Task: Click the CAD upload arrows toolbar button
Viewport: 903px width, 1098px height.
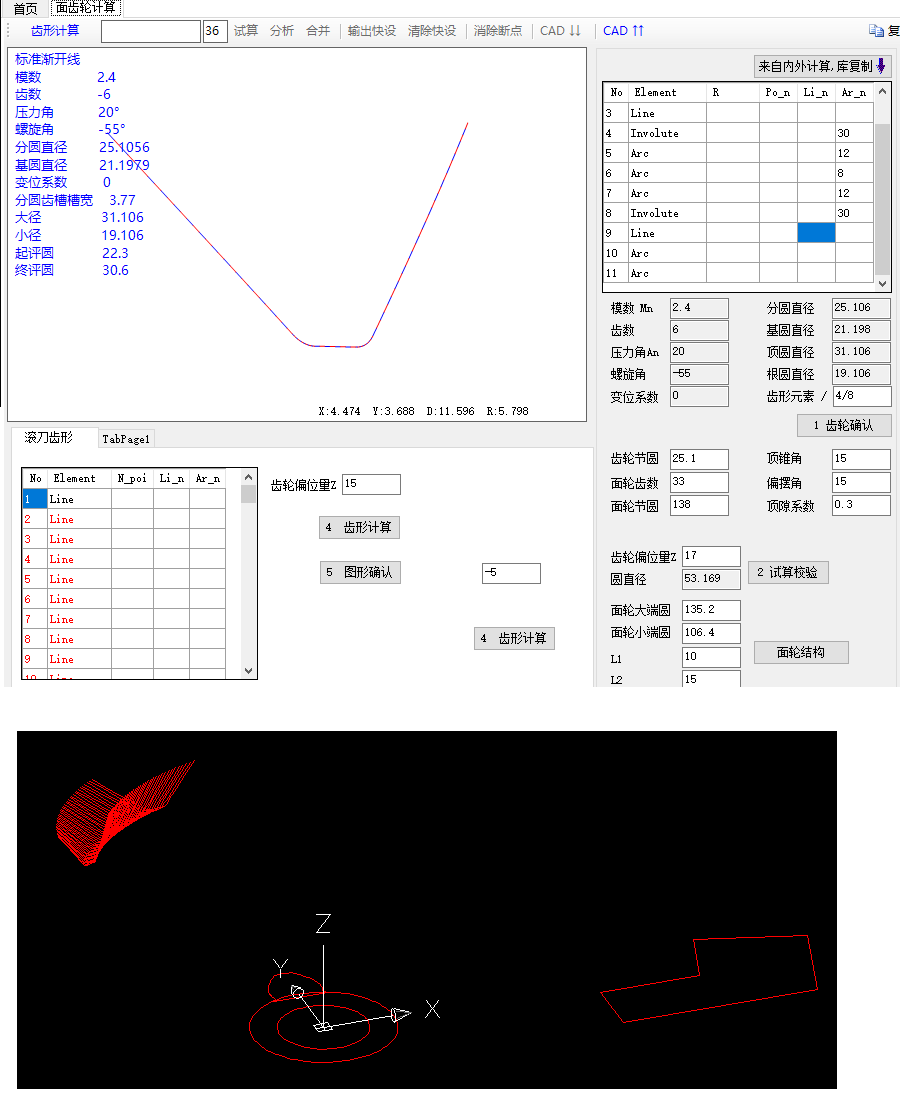Action: coord(624,31)
